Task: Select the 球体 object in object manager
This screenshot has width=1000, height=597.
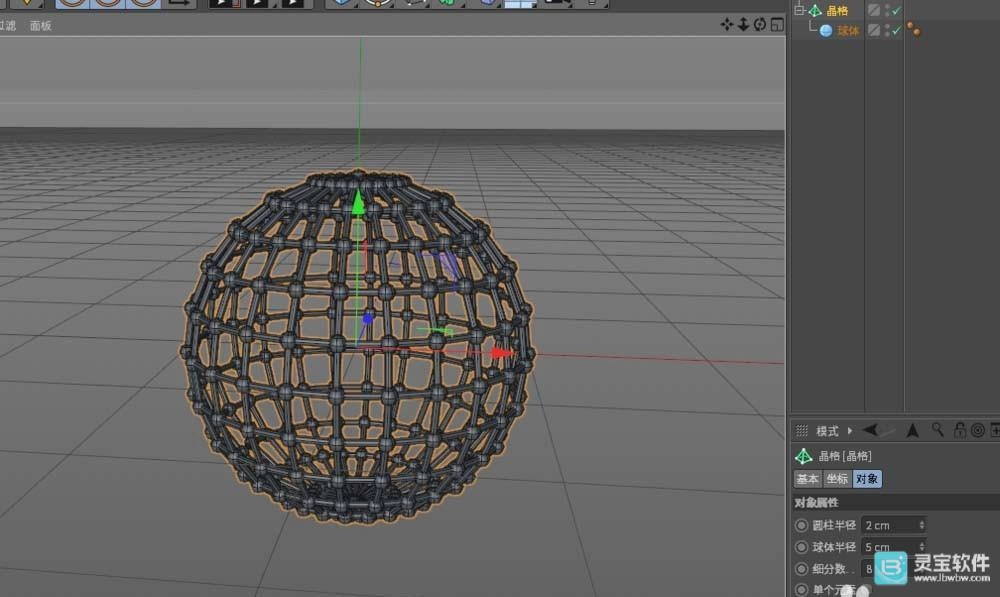Action: [848, 30]
